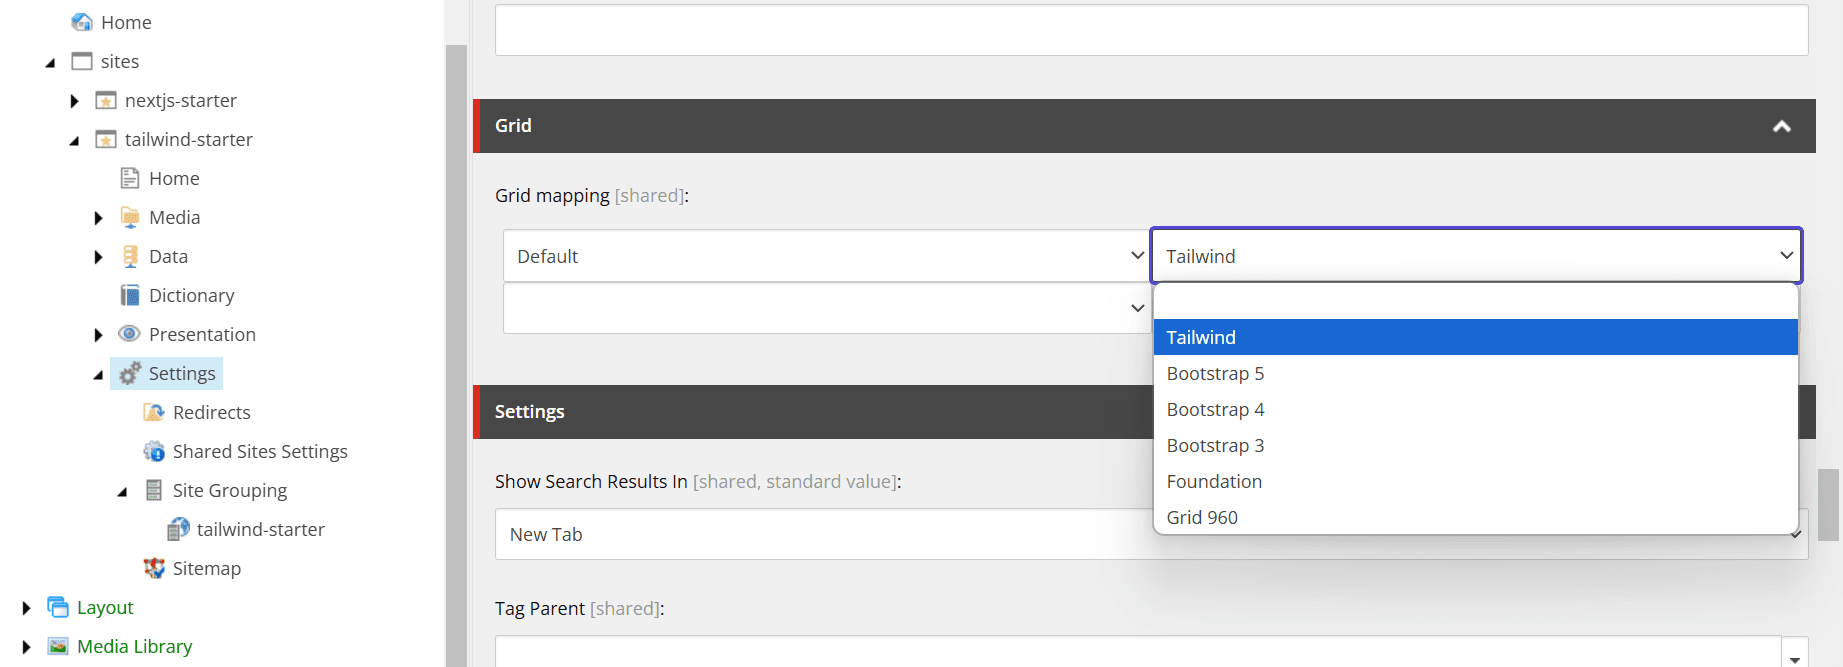Viewport: 1843px width, 667px height.
Task: Click the Media Library icon
Action: coord(58,646)
